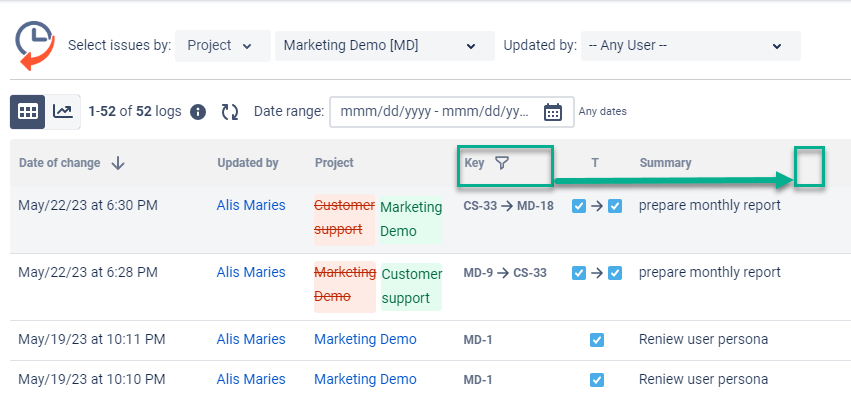Image resolution: width=851 pixels, height=399 pixels.
Task: Open the Updated by Any User dropdown
Action: click(x=690, y=46)
